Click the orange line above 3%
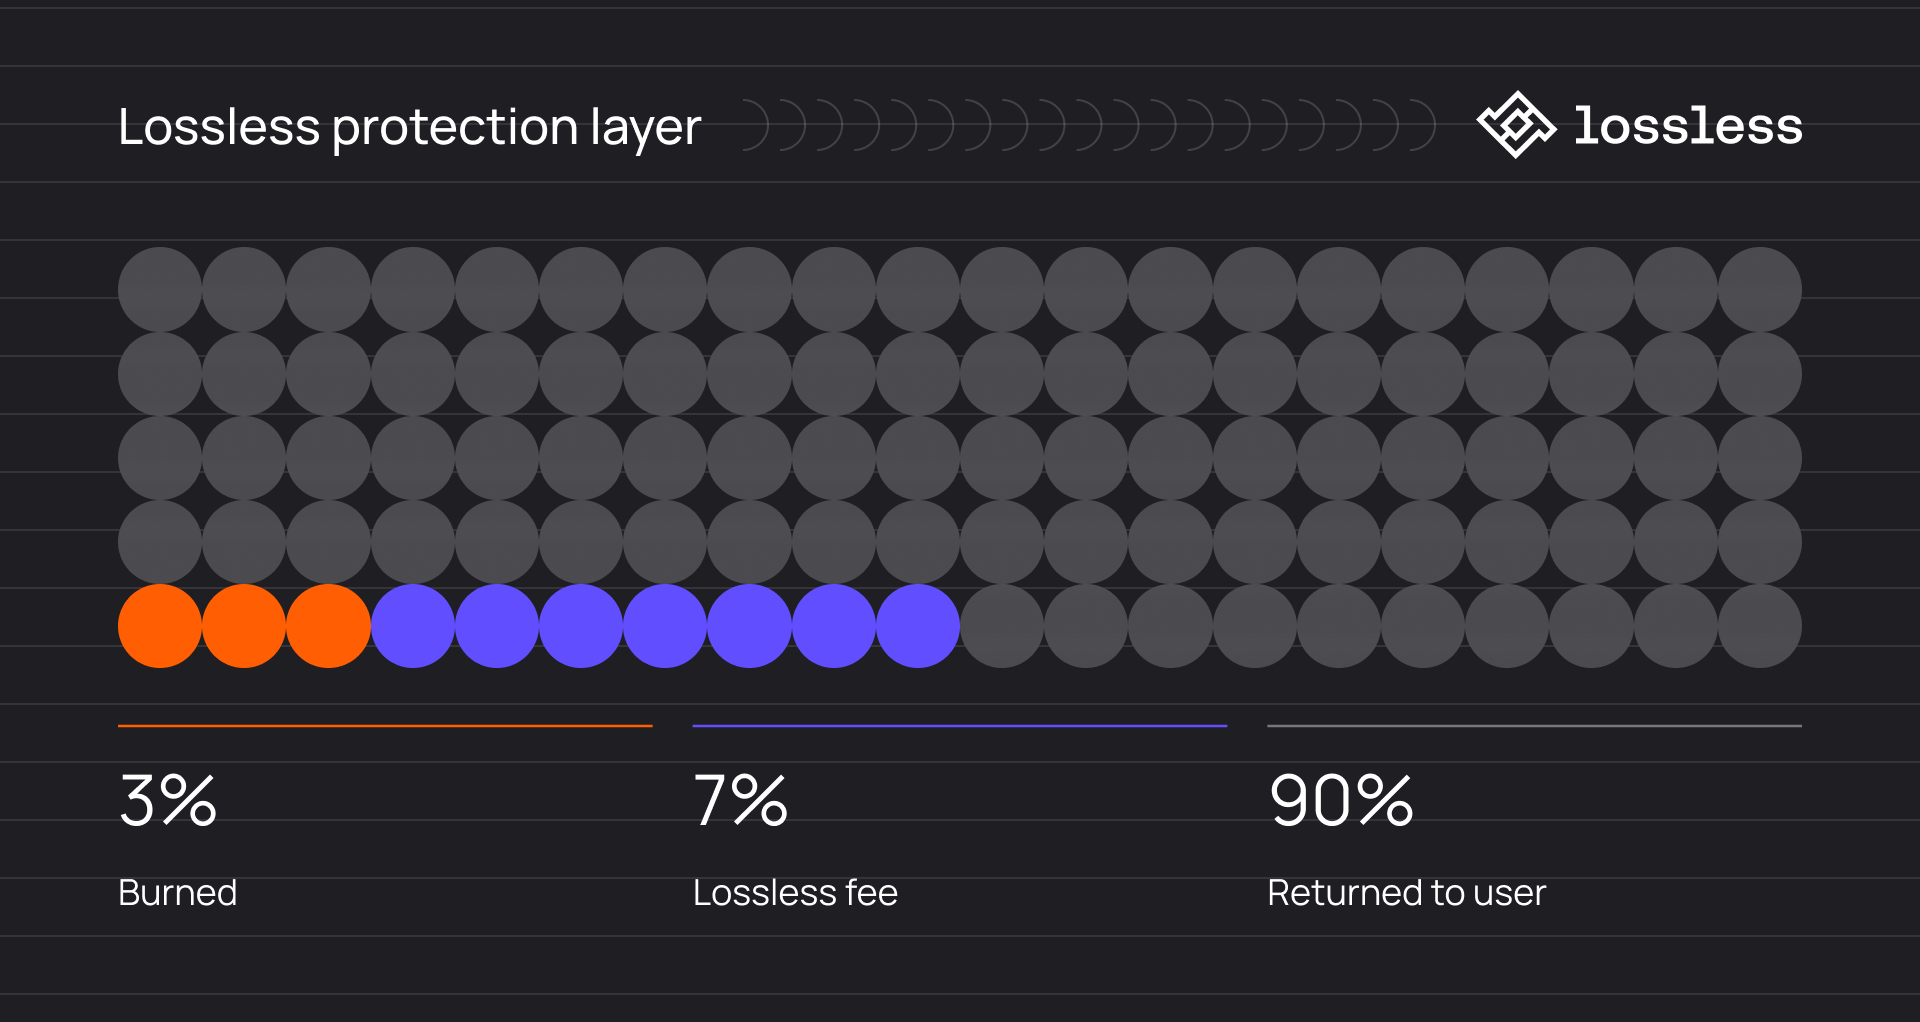Viewport: 1920px width, 1022px height. point(385,726)
